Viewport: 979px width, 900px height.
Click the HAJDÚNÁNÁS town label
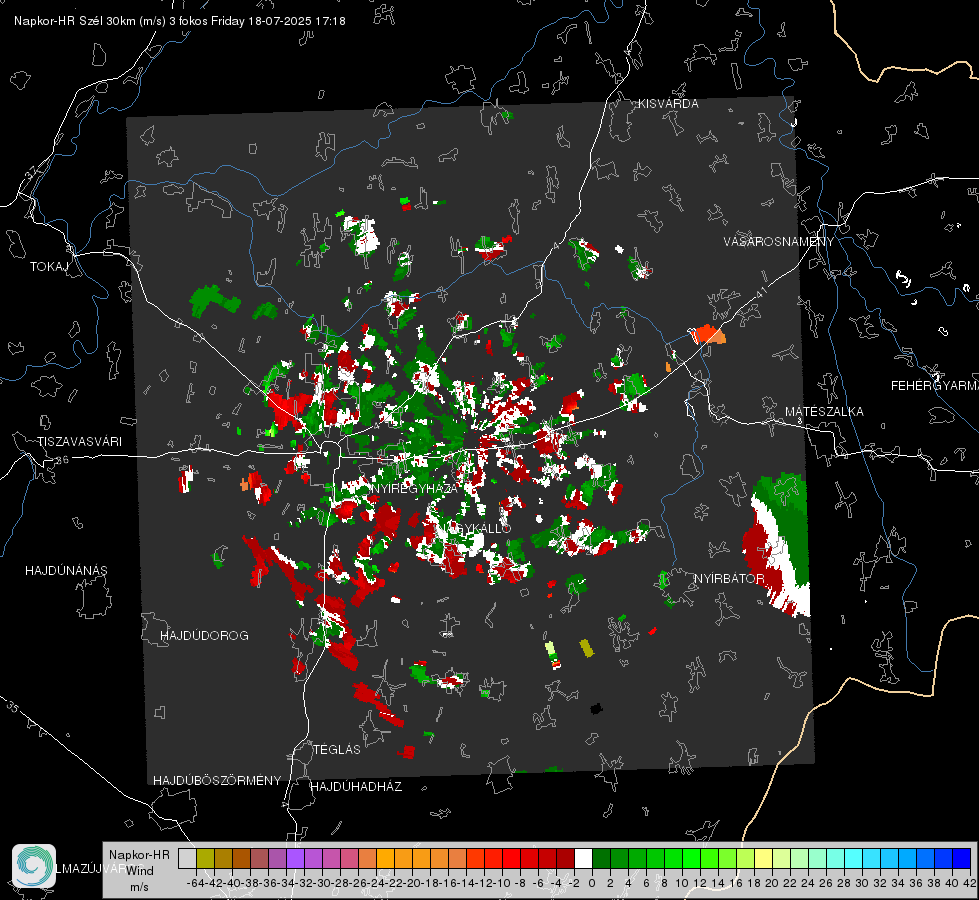66,571
